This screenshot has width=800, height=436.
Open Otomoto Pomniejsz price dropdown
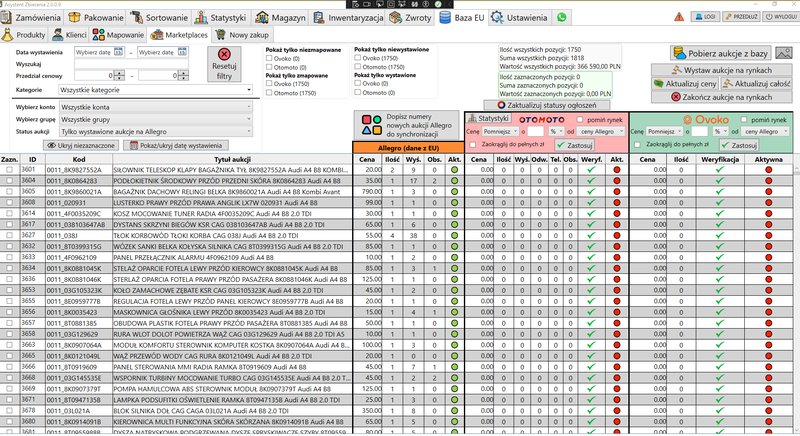[x=501, y=132]
